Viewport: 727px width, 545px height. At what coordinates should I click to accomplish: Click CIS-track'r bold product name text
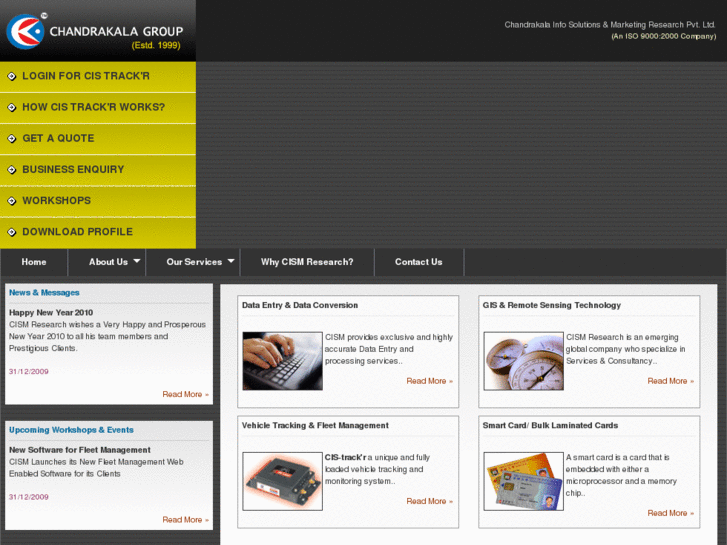(345, 457)
